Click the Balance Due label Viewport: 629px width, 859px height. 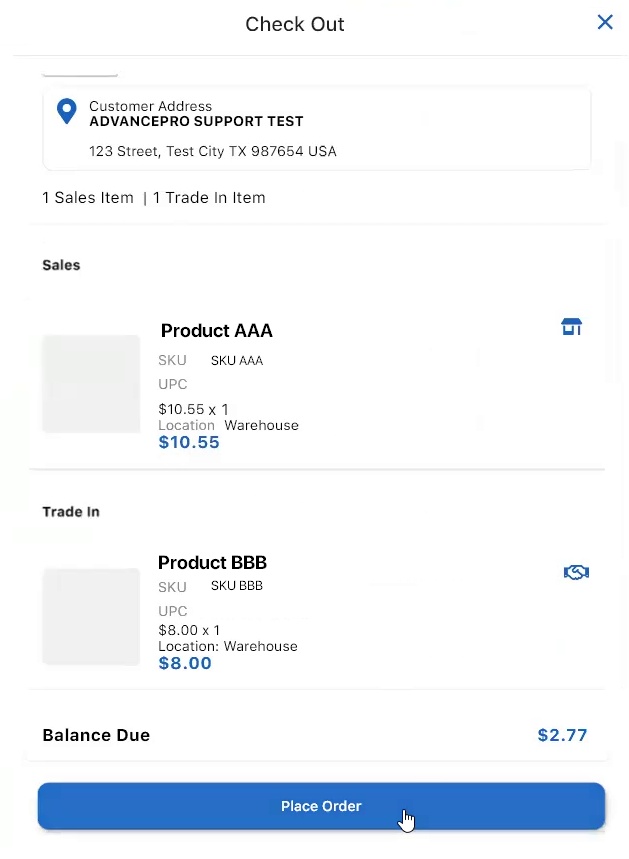click(96, 736)
